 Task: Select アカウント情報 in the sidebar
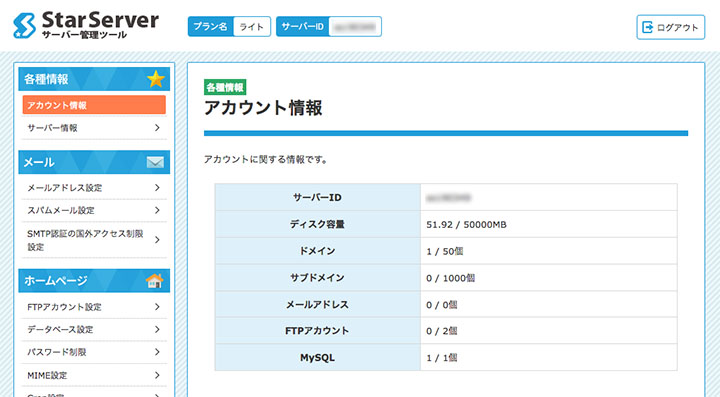click(94, 105)
